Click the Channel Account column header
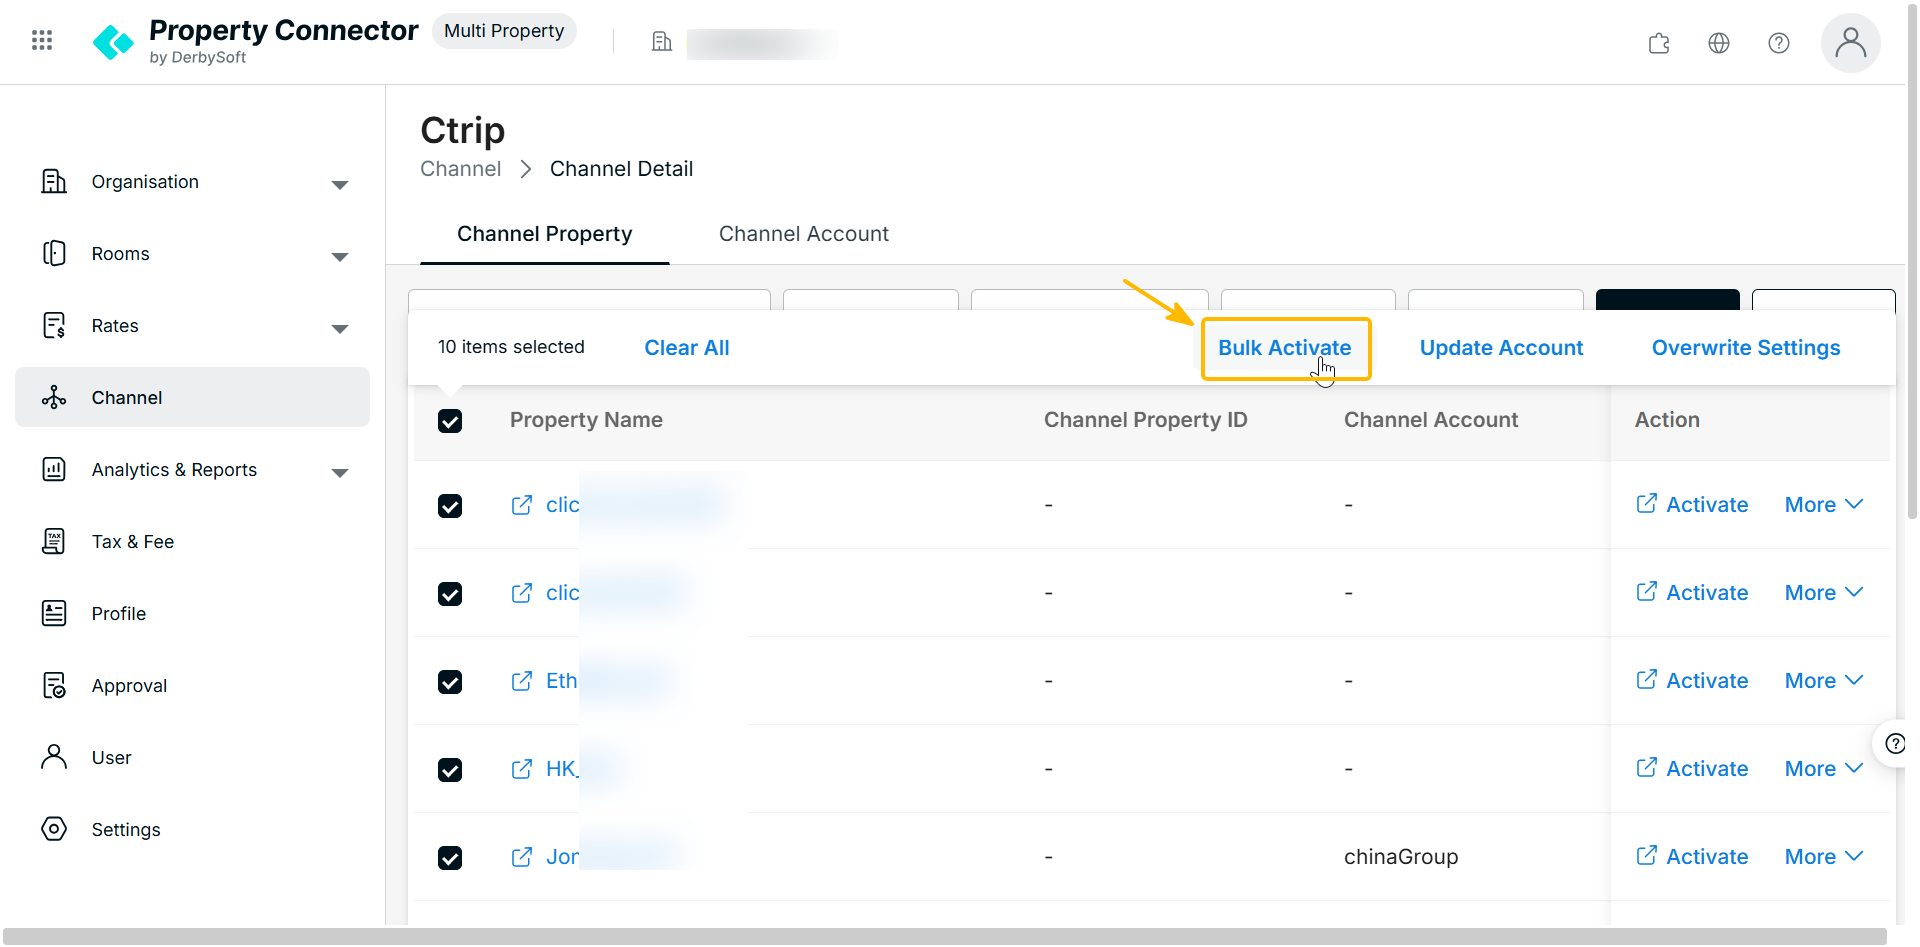The height and width of the screenshot is (947, 1920). click(1431, 420)
